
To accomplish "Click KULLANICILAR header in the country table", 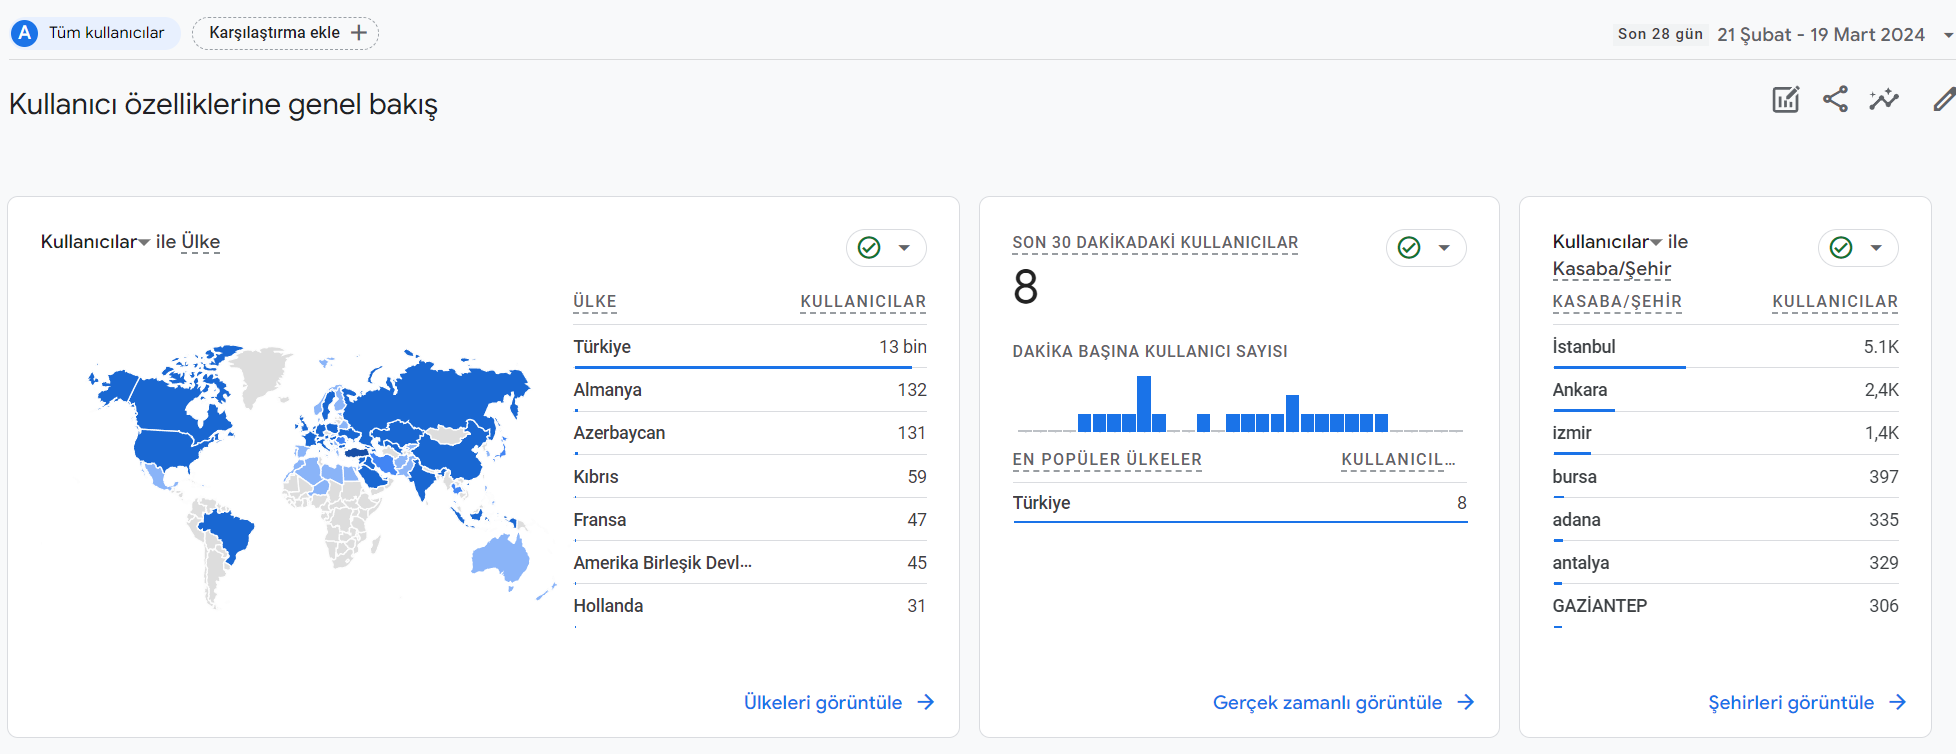I will tap(863, 302).
